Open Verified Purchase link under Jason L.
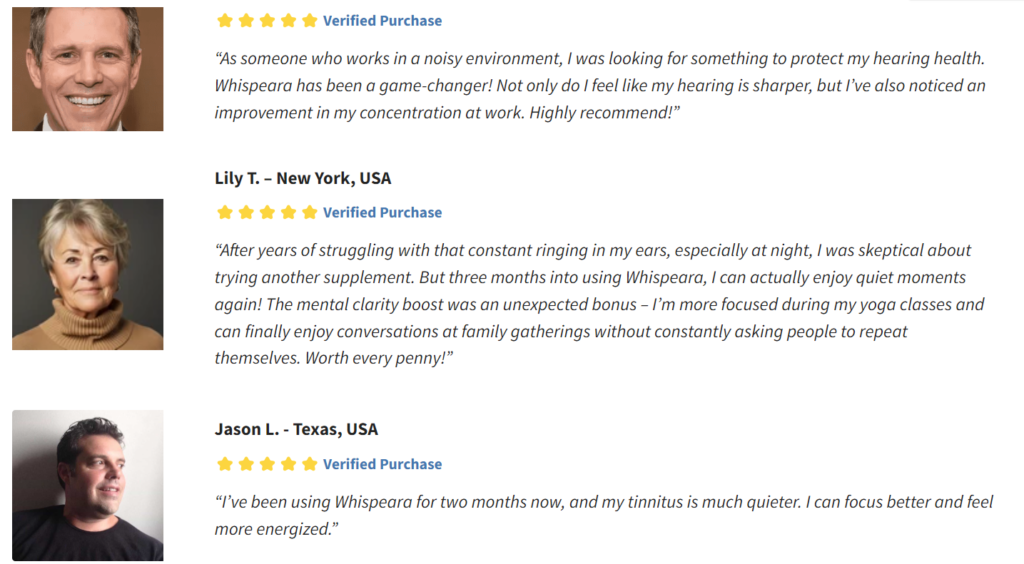The height and width of the screenshot is (564, 1024). (382, 464)
